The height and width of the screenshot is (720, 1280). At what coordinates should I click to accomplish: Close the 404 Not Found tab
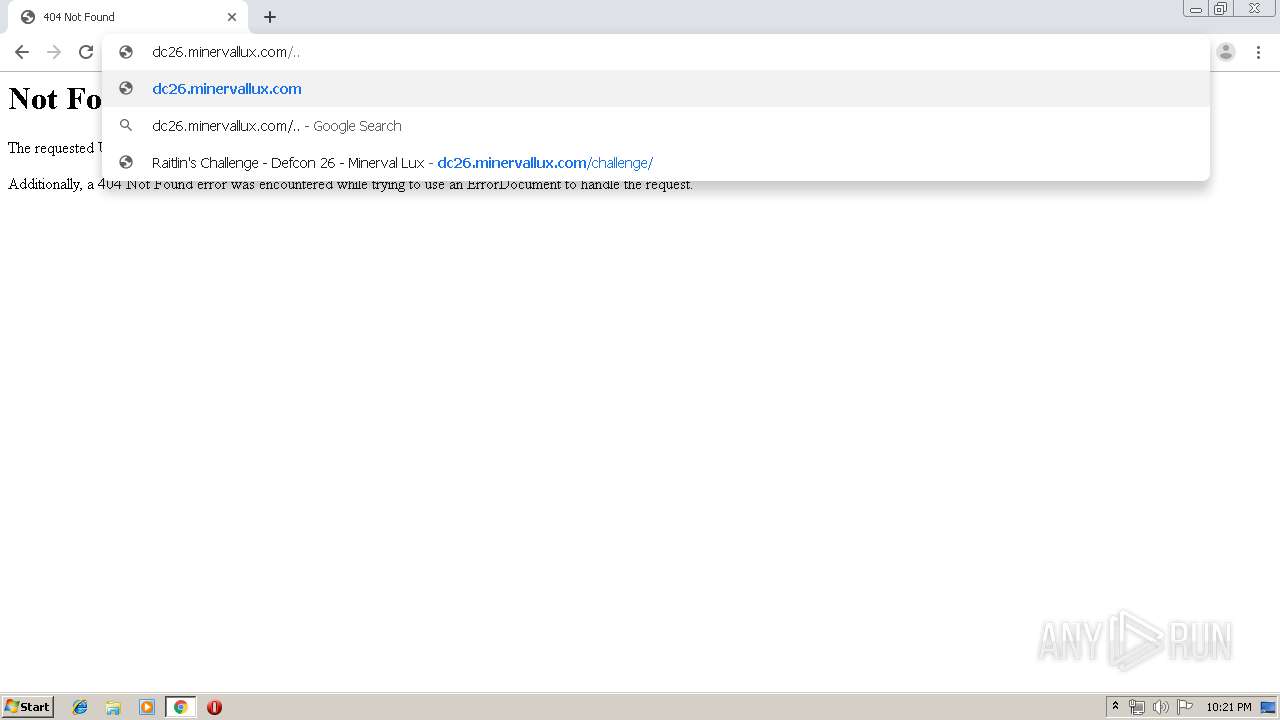pyautogui.click(x=232, y=17)
